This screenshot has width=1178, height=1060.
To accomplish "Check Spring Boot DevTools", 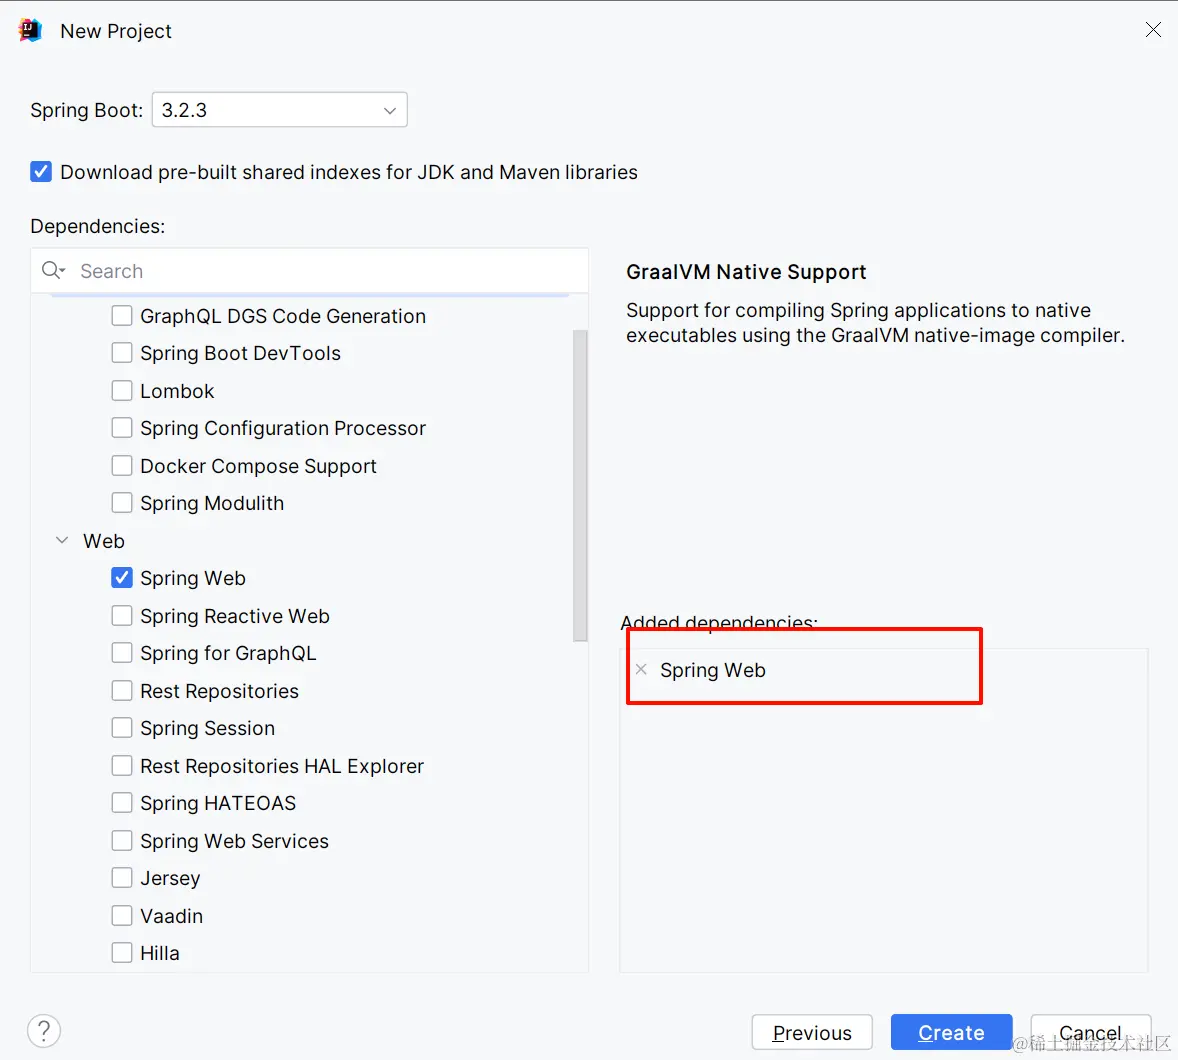I will click(x=122, y=353).
